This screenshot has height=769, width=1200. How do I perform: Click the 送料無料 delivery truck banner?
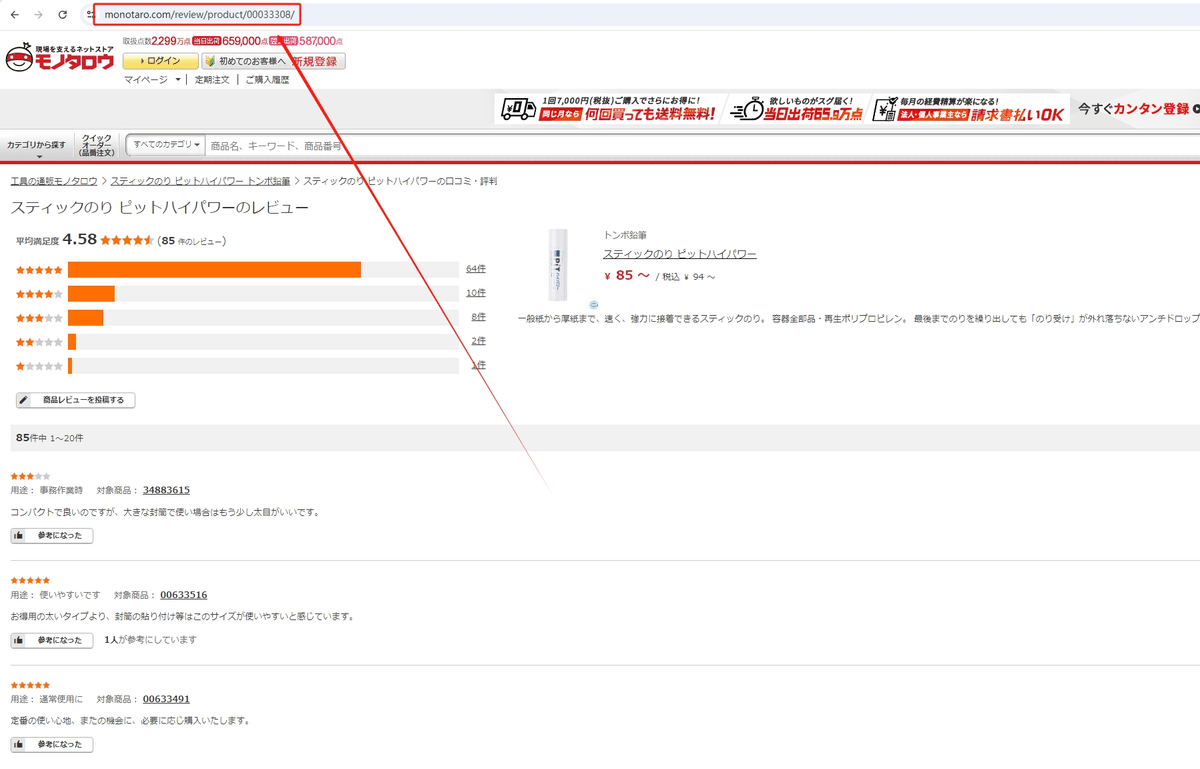coord(608,109)
